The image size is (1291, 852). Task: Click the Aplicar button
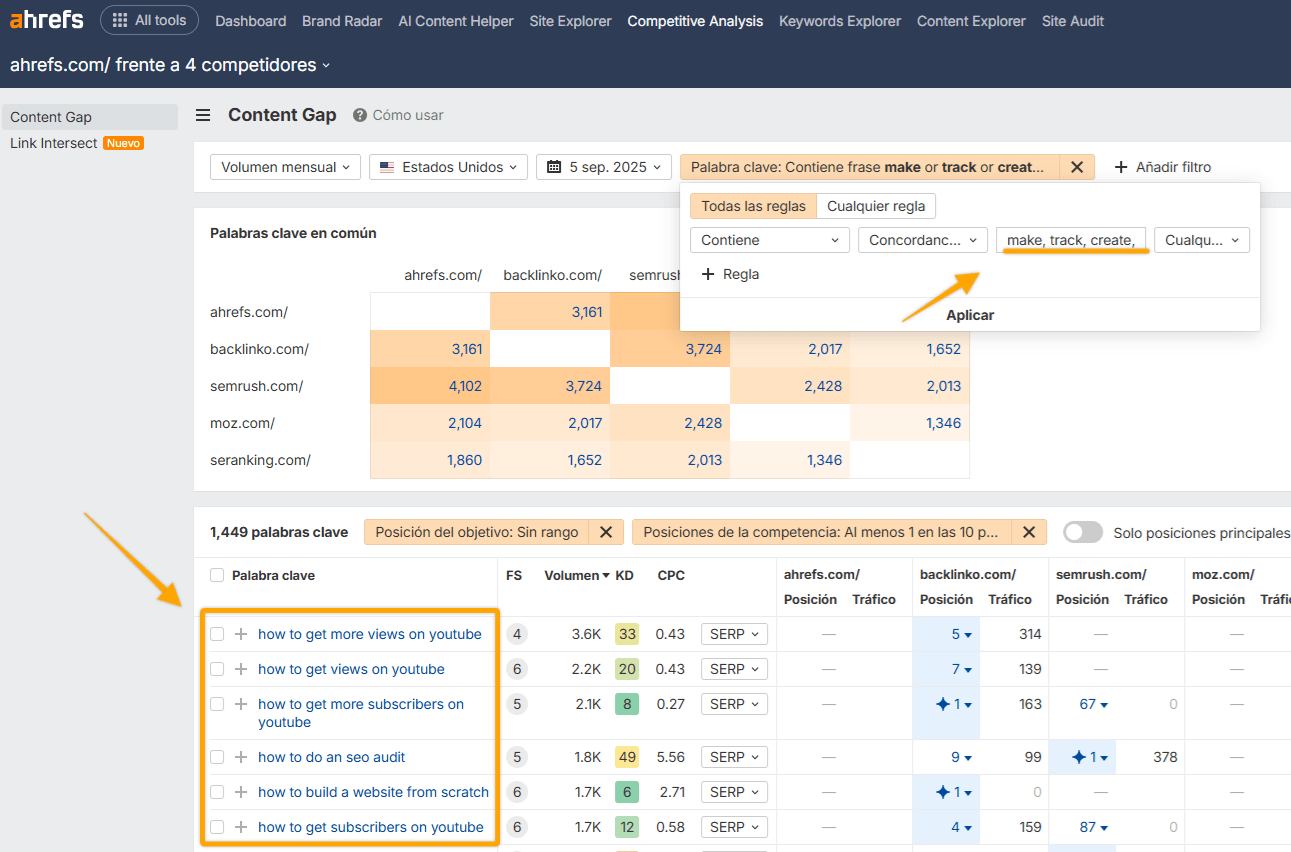click(x=970, y=314)
